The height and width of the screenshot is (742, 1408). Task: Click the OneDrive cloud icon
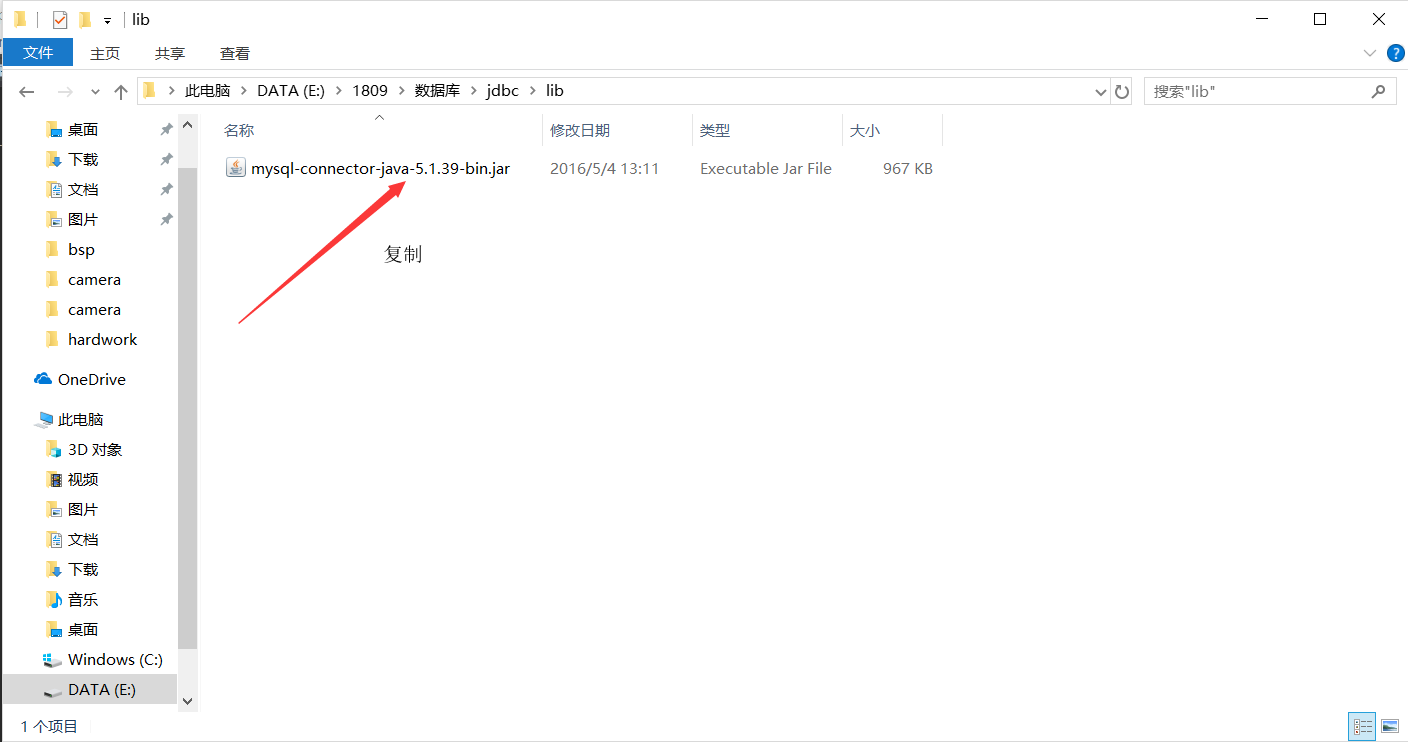coord(43,379)
